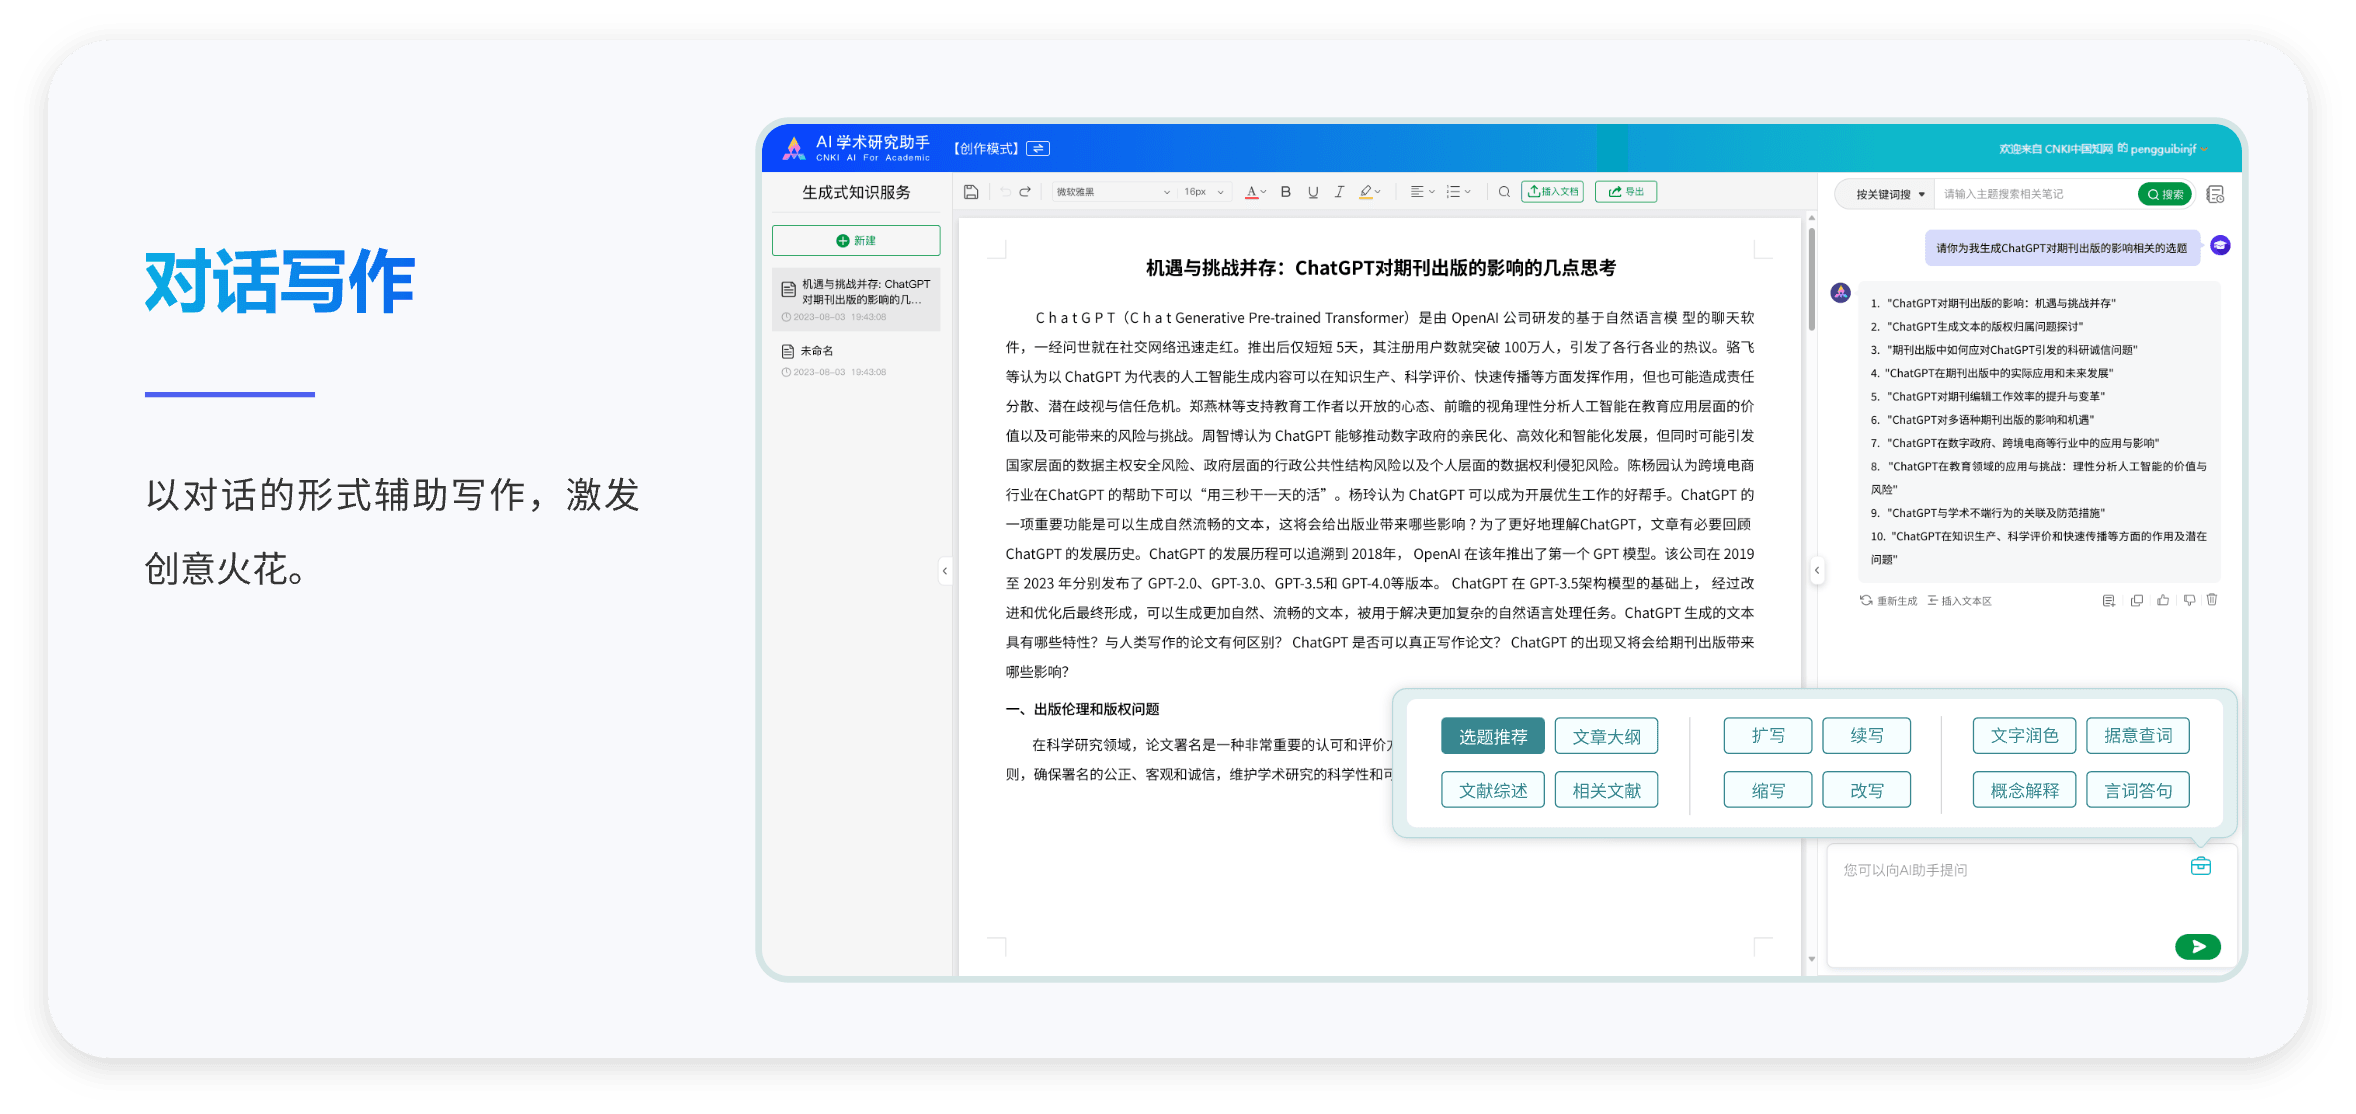Viewport: 2356px width, 1114px height.
Task: Toggle italic formatting
Action: [1339, 192]
